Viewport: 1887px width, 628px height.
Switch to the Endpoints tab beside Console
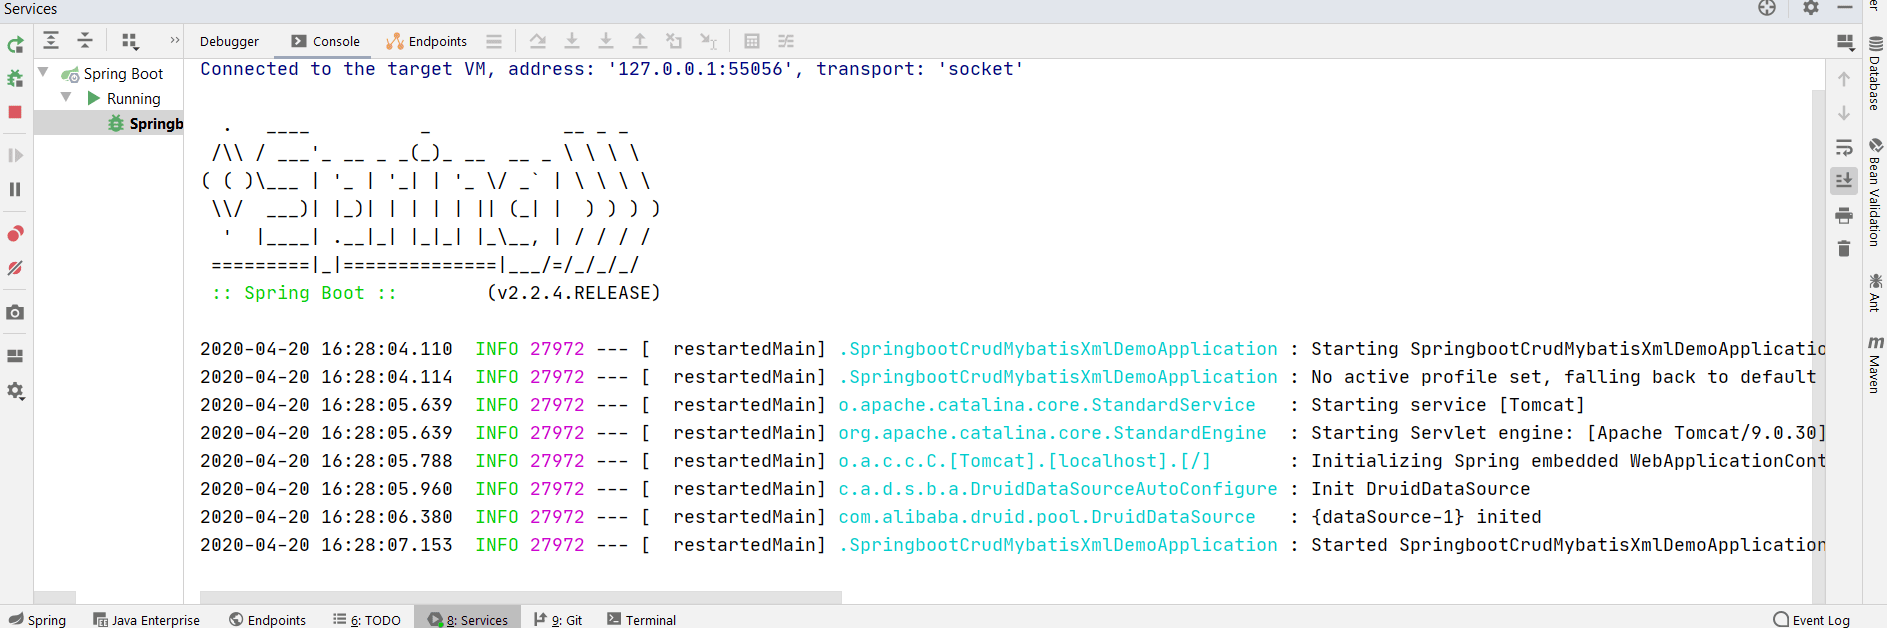(427, 41)
